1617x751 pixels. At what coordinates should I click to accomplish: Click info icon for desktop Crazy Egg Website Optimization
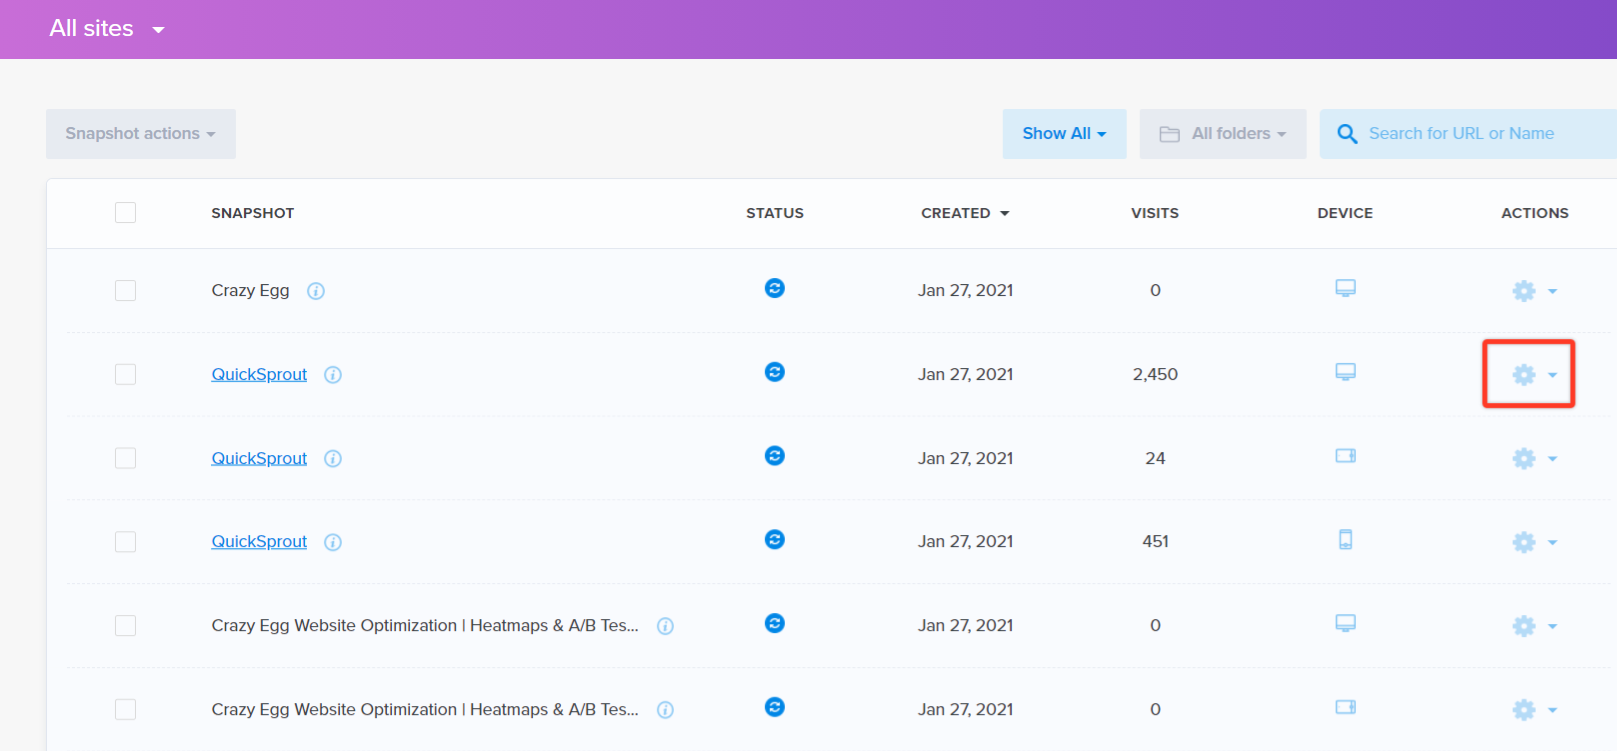point(665,626)
